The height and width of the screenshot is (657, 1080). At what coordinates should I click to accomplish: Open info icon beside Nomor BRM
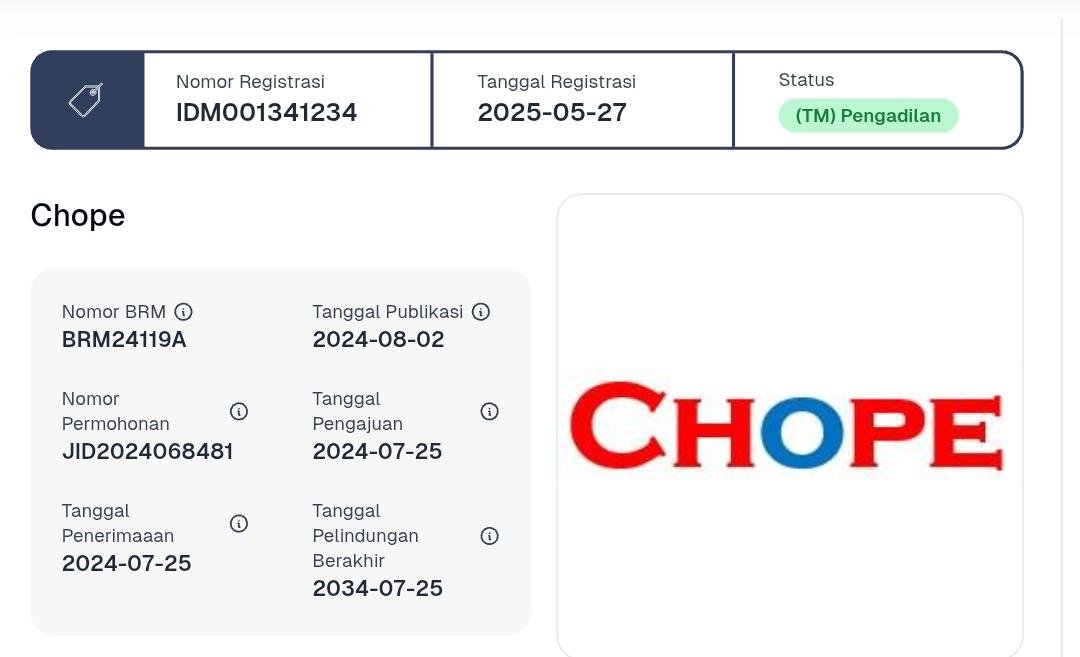(183, 312)
